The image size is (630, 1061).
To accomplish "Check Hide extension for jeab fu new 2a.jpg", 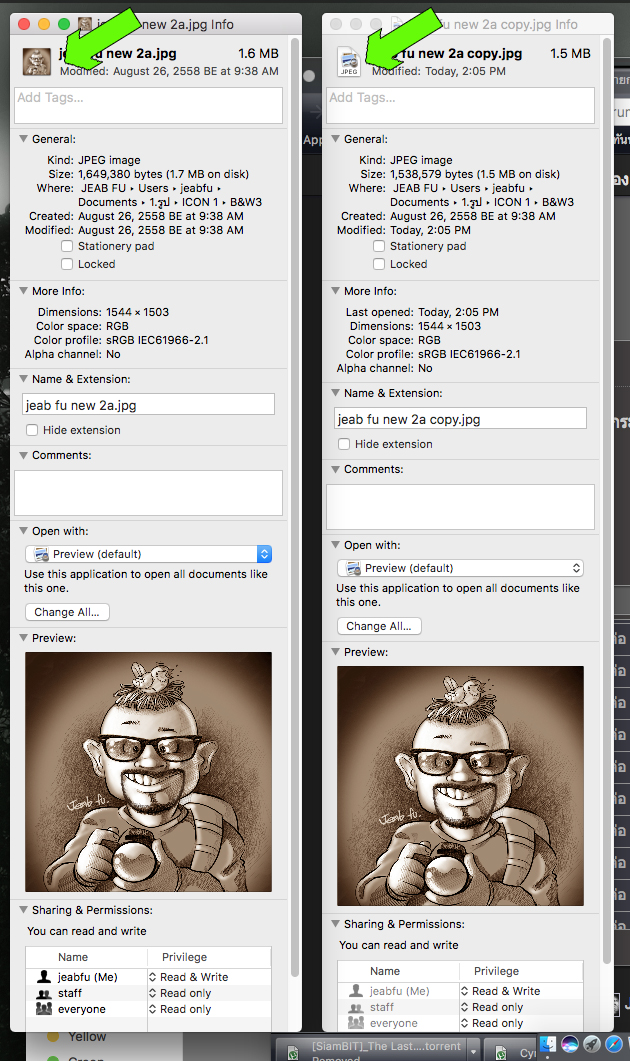I will click(x=32, y=430).
